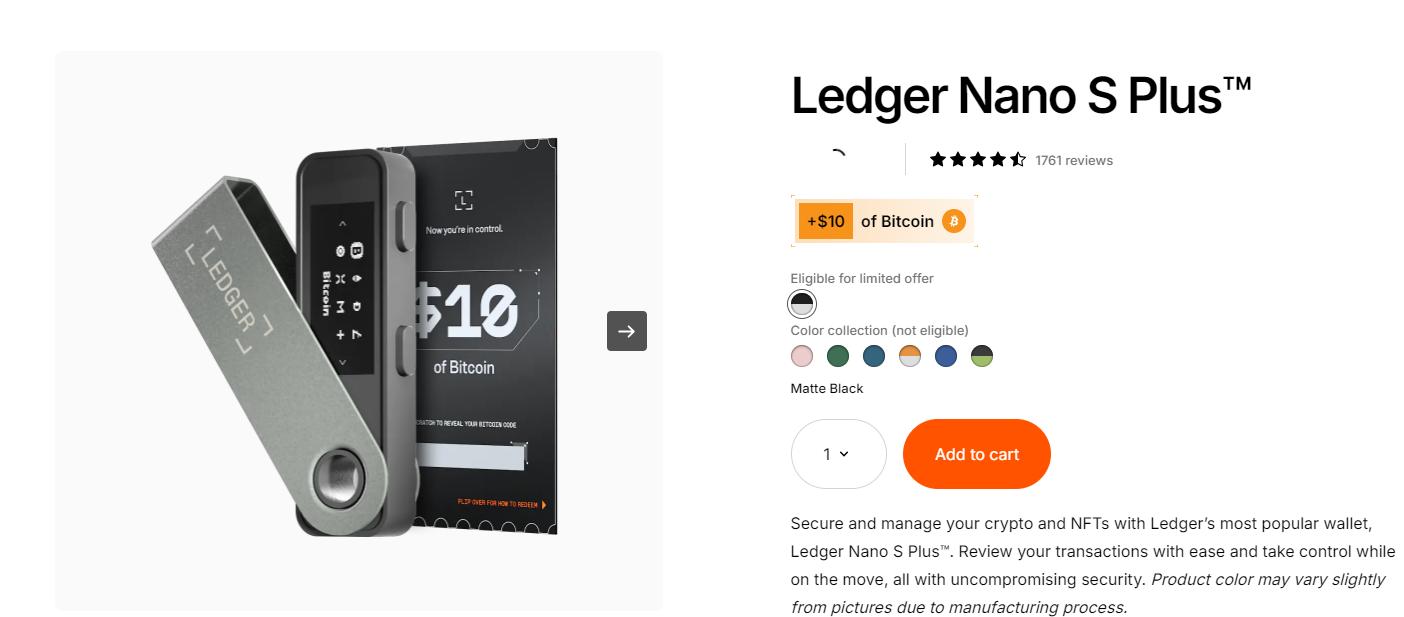Pick the orange and grey color swatch
This screenshot has height=617, width=1404.
click(x=910, y=356)
